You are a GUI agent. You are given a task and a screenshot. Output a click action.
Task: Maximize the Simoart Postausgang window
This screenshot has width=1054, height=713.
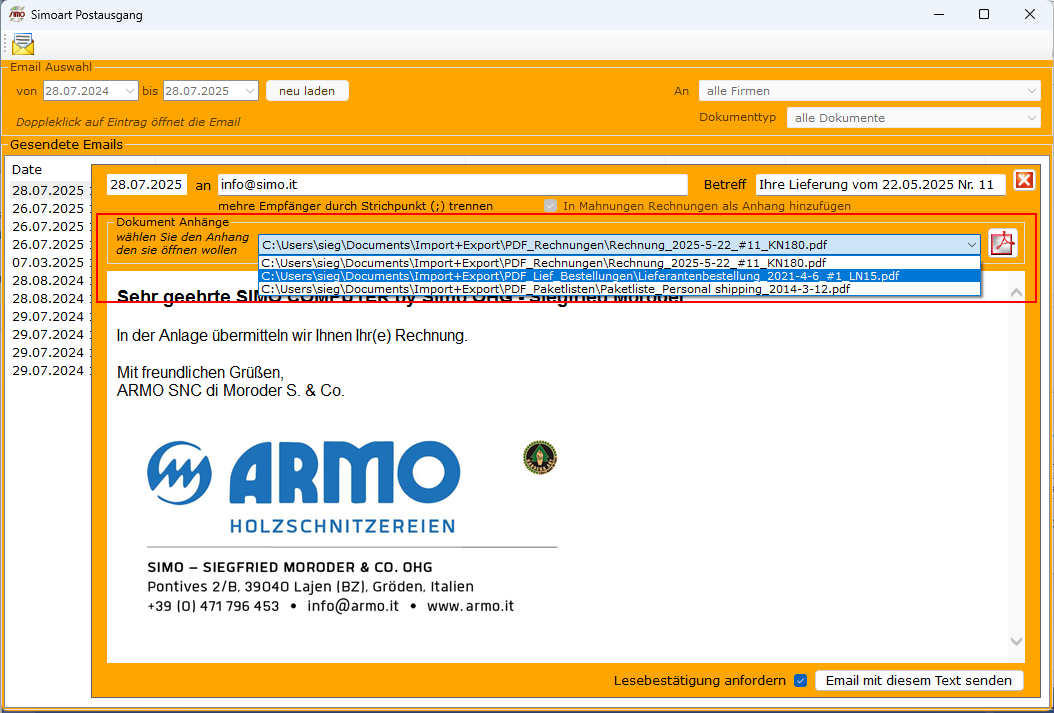coord(984,14)
